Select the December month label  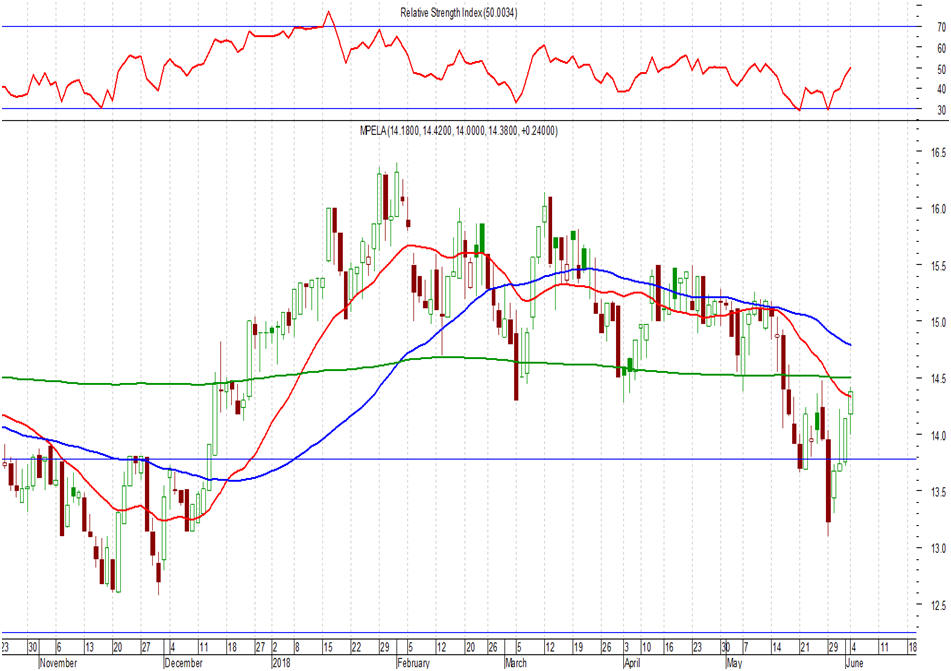coord(183,663)
